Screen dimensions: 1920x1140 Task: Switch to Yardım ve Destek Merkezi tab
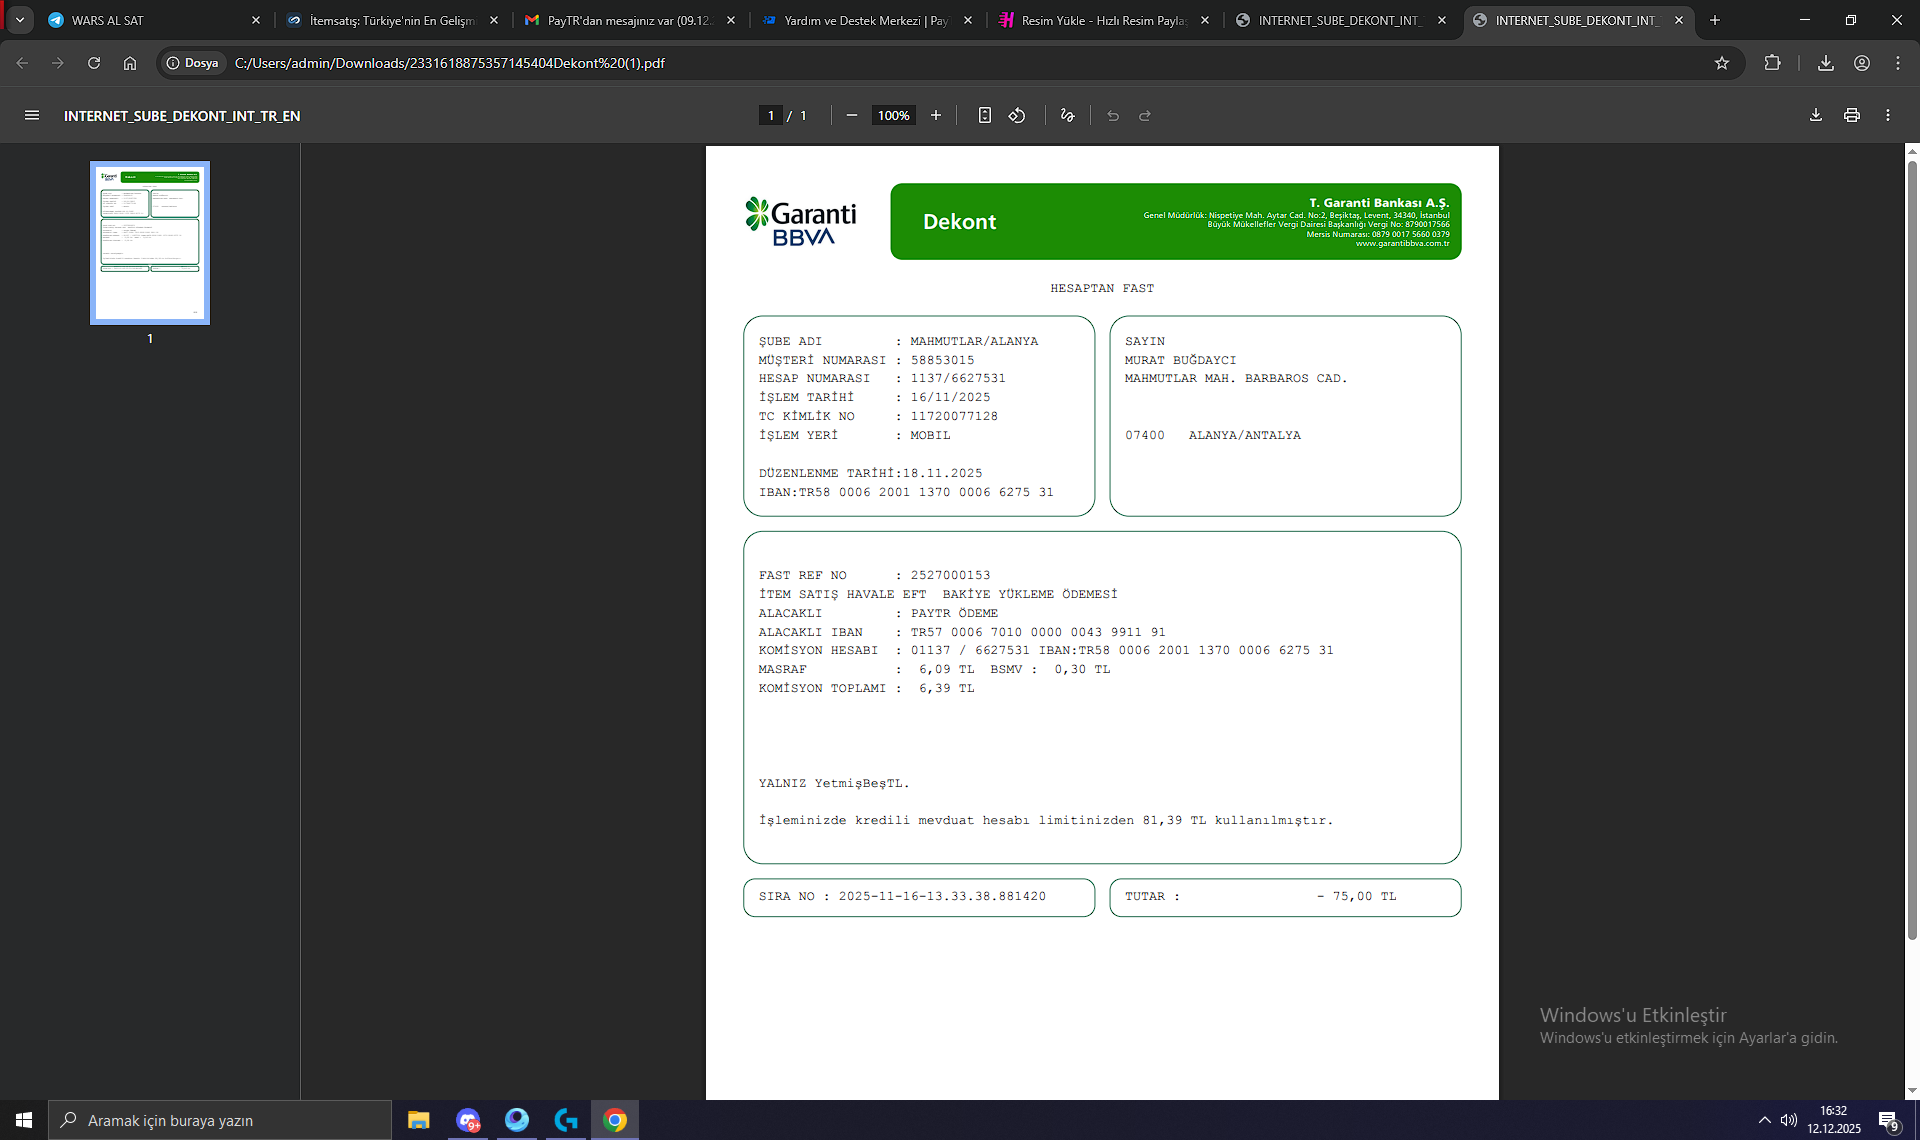coord(866,20)
